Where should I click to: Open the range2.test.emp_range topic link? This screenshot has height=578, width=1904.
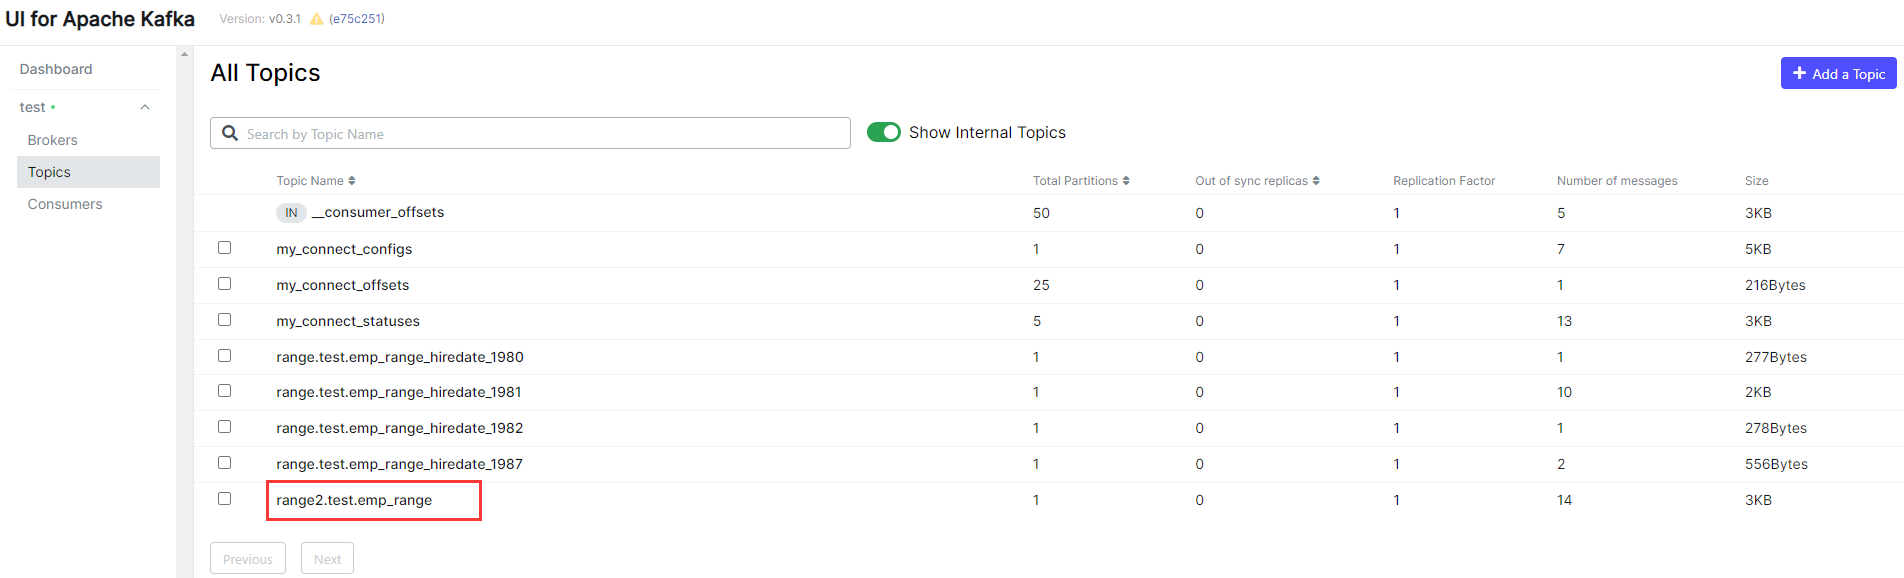[354, 500]
